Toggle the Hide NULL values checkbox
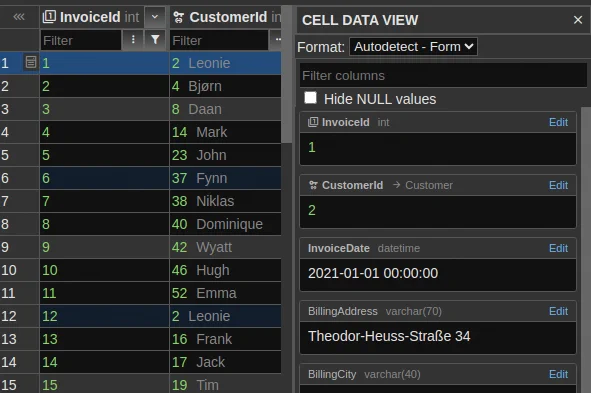The image size is (591, 393). [310, 98]
